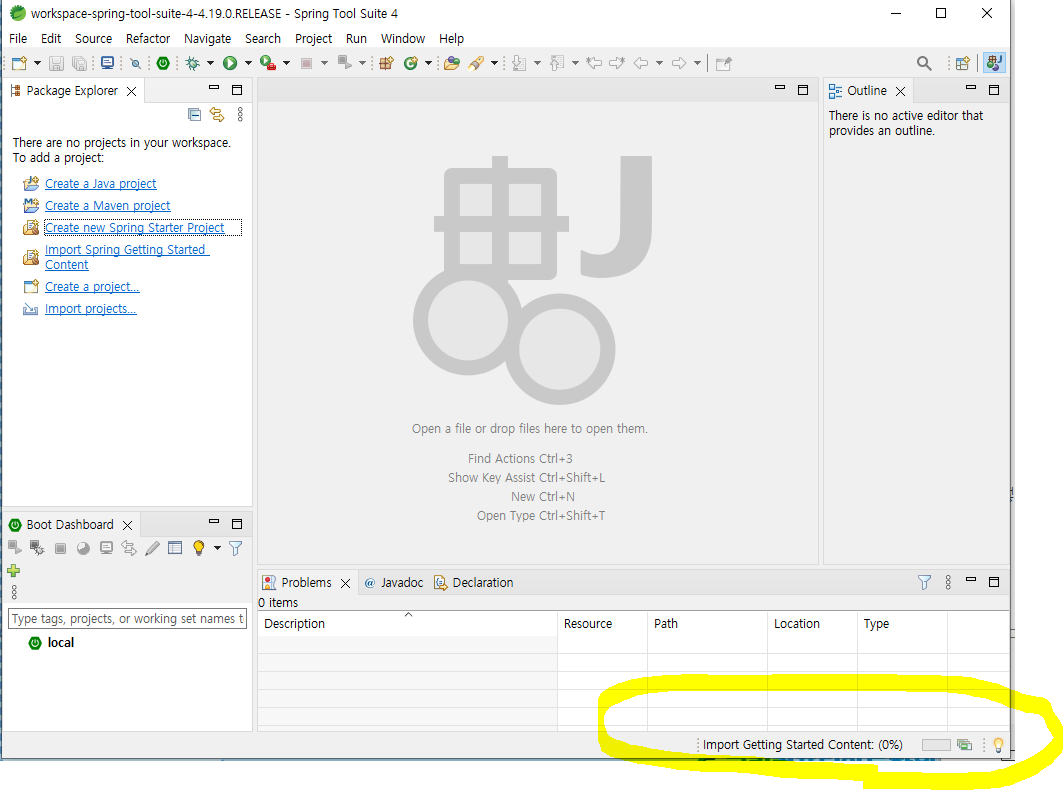Click the green Spring Boot relaunch icon

pyautogui.click(x=163, y=63)
